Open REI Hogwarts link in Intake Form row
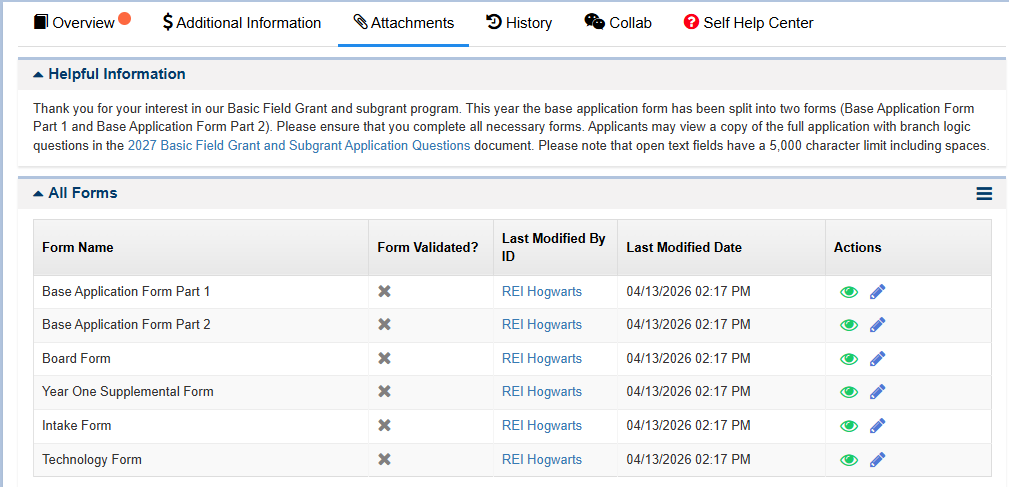The width and height of the screenshot is (1009, 487). coord(542,425)
